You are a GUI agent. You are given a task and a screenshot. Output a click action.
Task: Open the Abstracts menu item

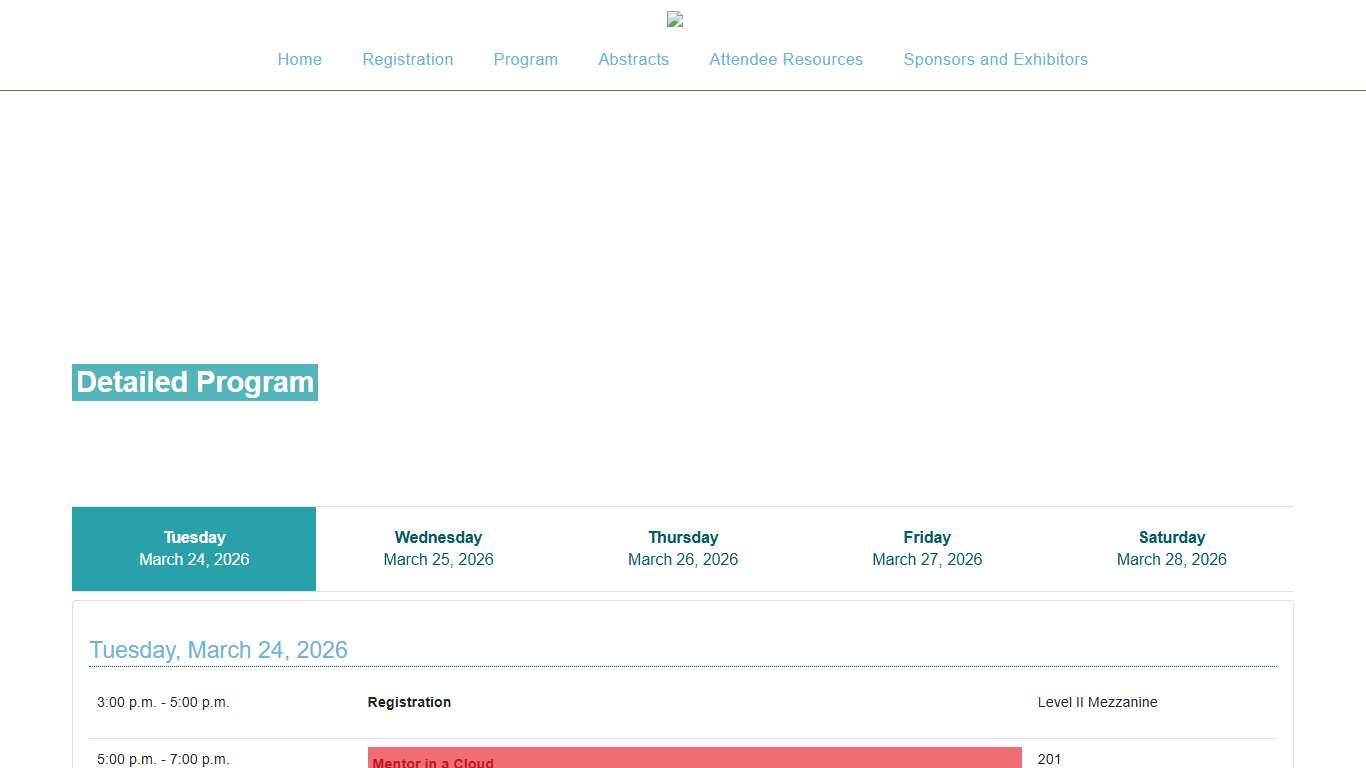(634, 59)
